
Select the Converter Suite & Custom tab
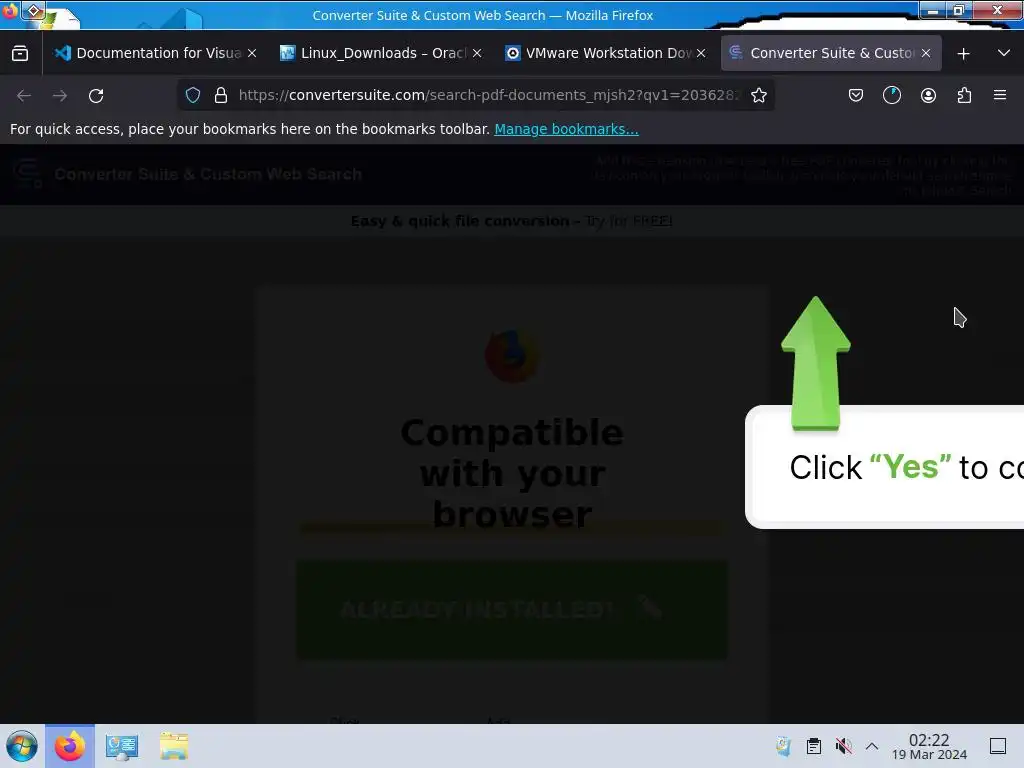tap(831, 54)
